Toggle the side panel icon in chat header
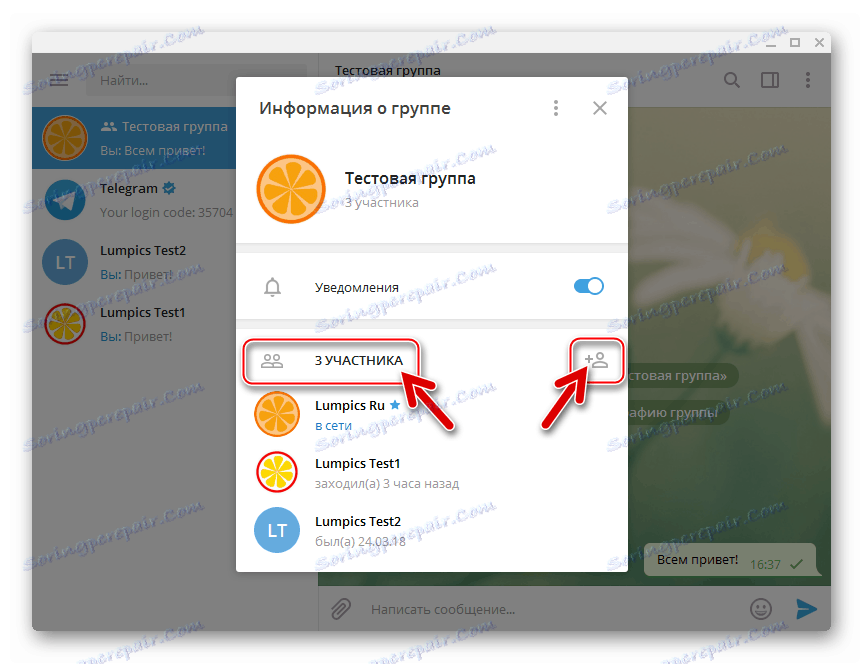Viewport: 864px width, 664px height. point(770,80)
